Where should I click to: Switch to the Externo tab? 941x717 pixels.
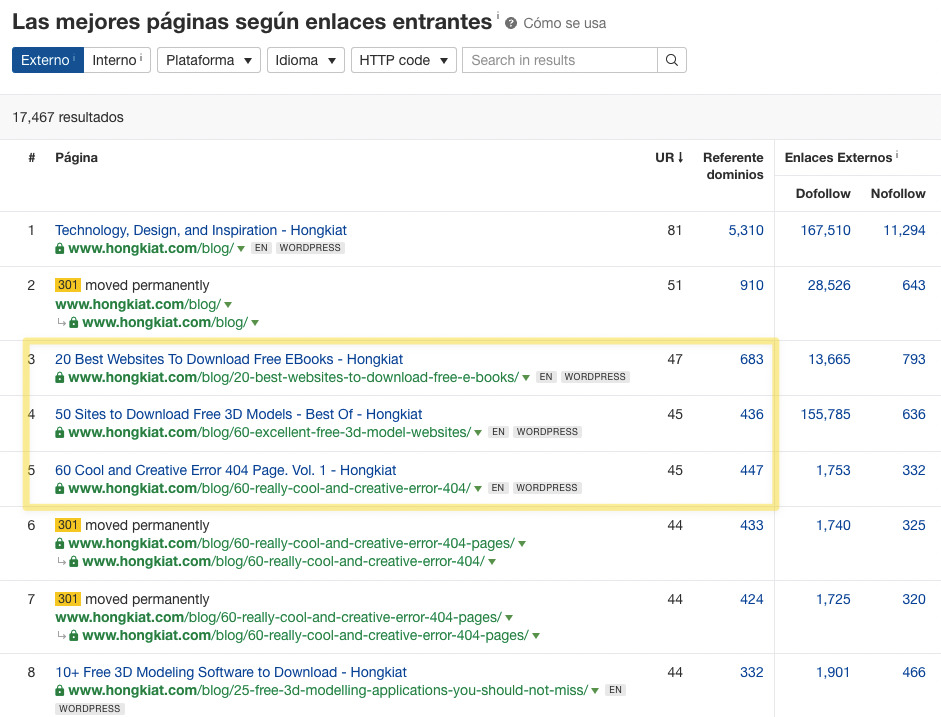click(x=47, y=60)
